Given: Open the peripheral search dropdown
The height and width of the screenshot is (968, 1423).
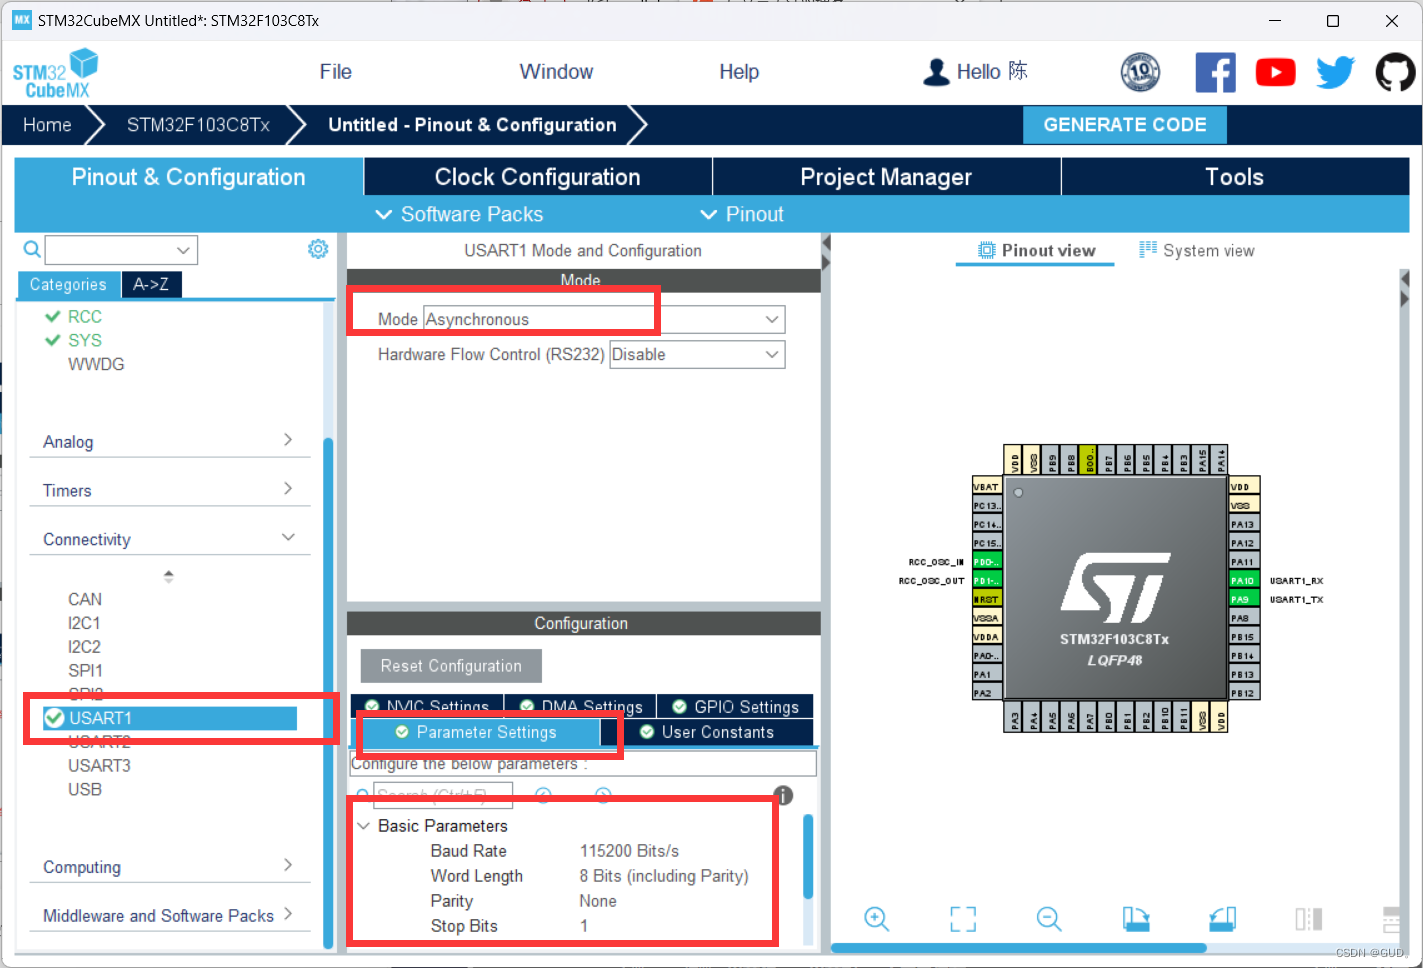Looking at the screenshot, I should click(183, 250).
